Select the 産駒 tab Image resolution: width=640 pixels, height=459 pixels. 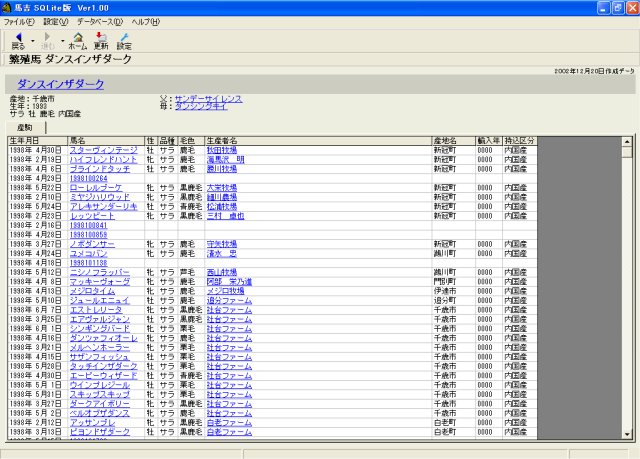pyautogui.click(x=25, y=128)
